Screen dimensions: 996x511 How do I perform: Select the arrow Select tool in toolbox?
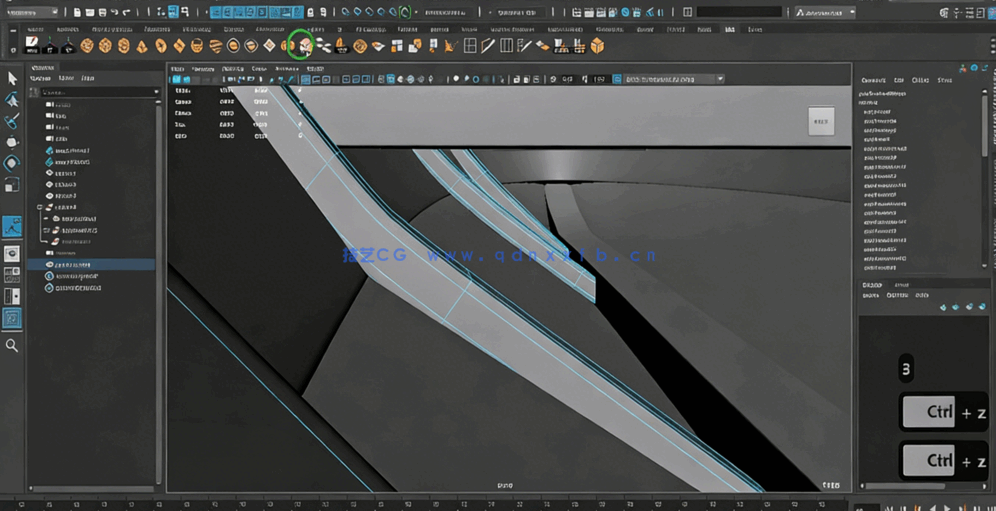[12, 78]
